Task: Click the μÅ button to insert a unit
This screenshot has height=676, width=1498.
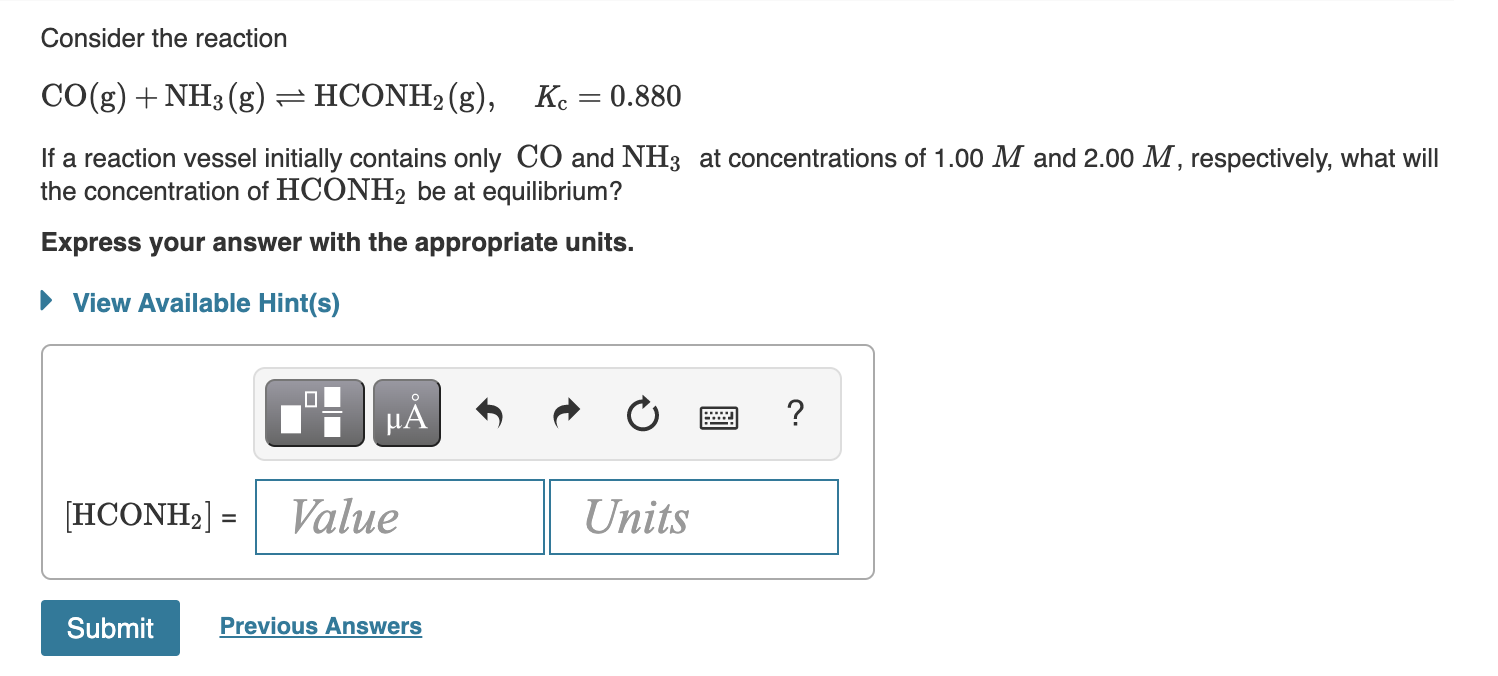Action: [x=405, y=412]
